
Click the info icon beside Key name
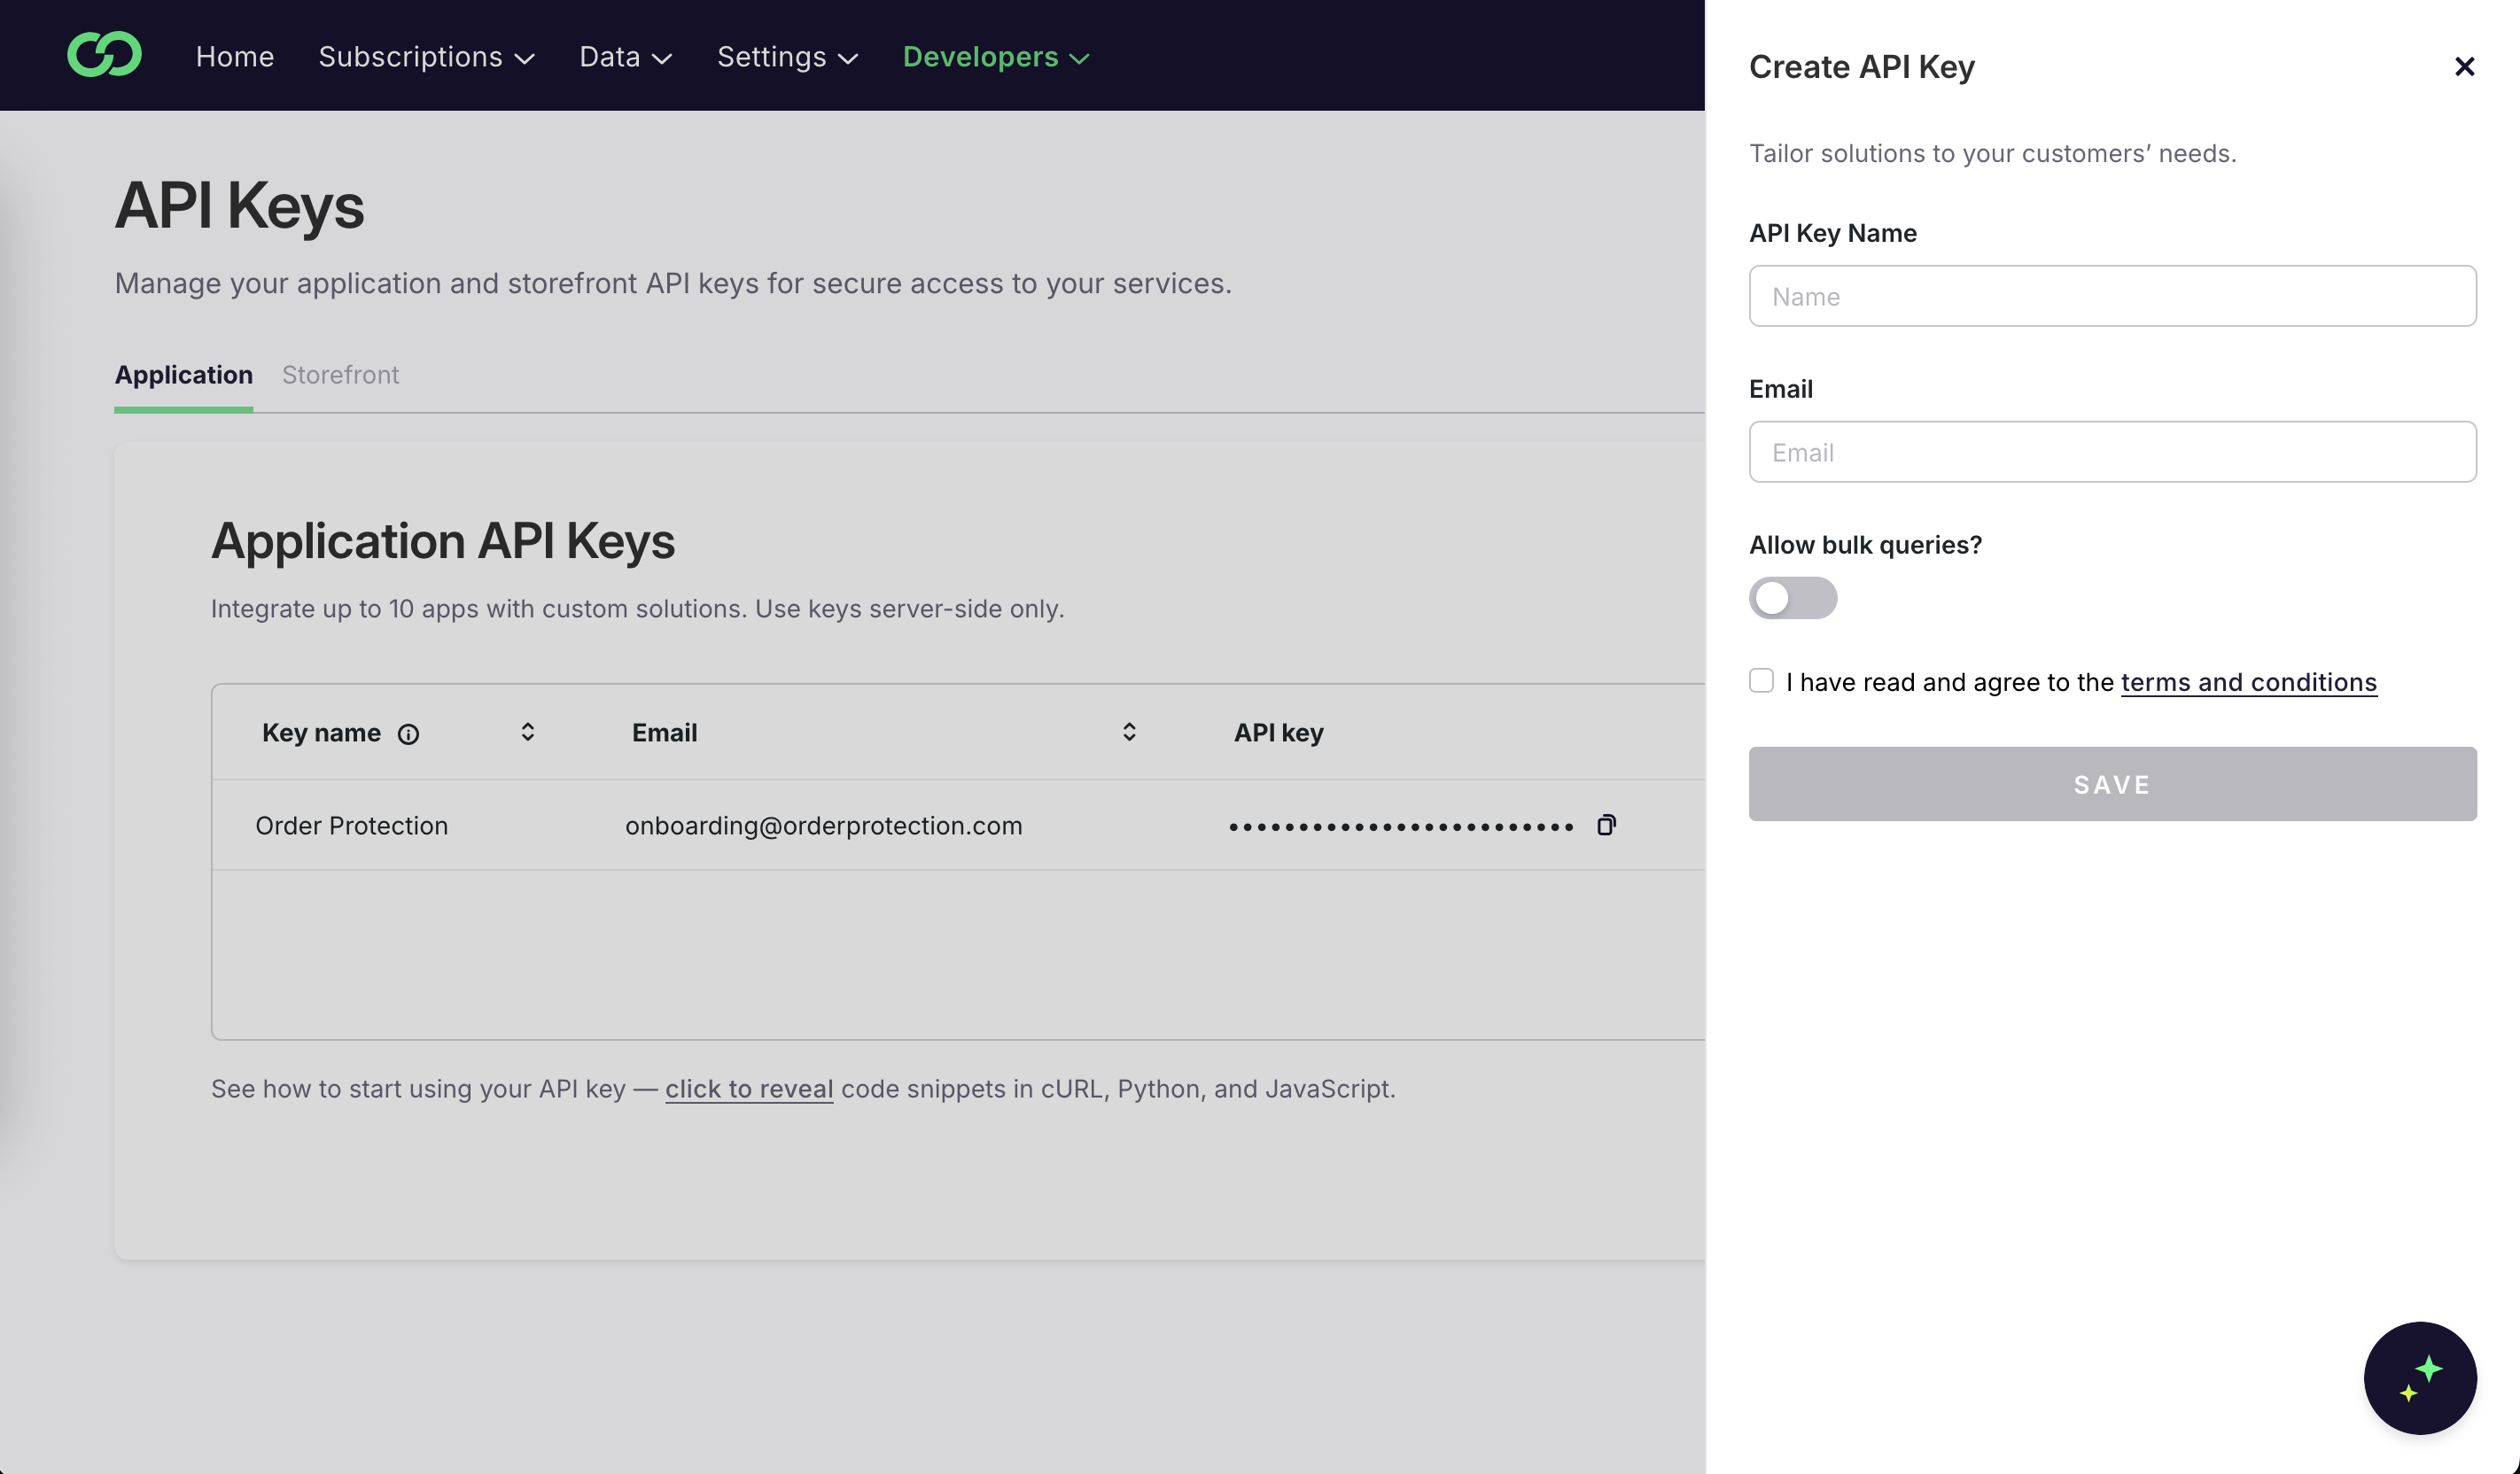[x=409, y=733]
